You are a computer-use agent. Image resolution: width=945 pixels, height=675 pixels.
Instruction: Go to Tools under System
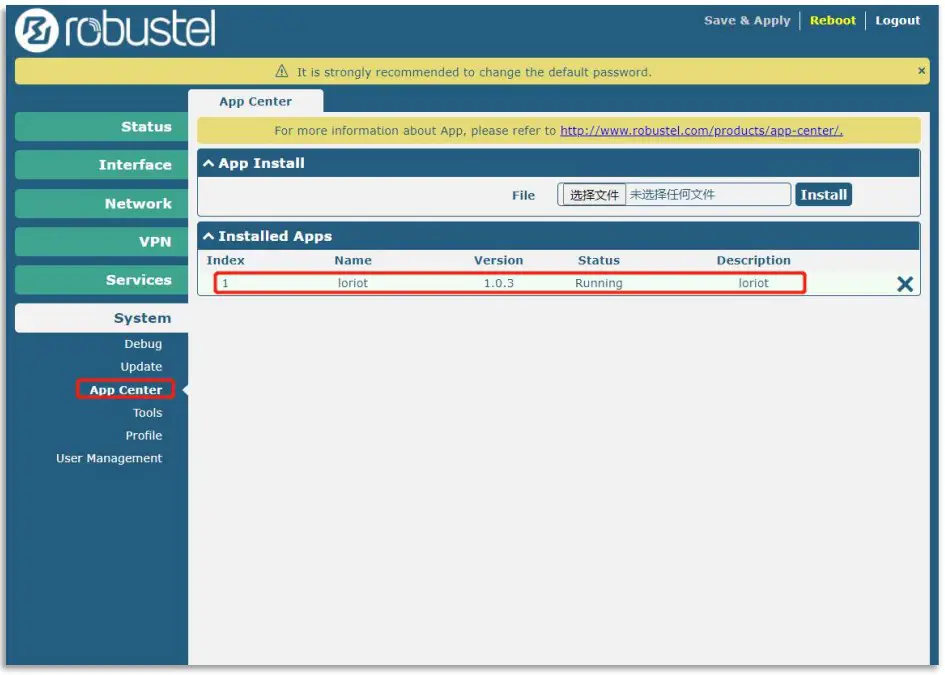pyautogui.click(x=148, y=413)
